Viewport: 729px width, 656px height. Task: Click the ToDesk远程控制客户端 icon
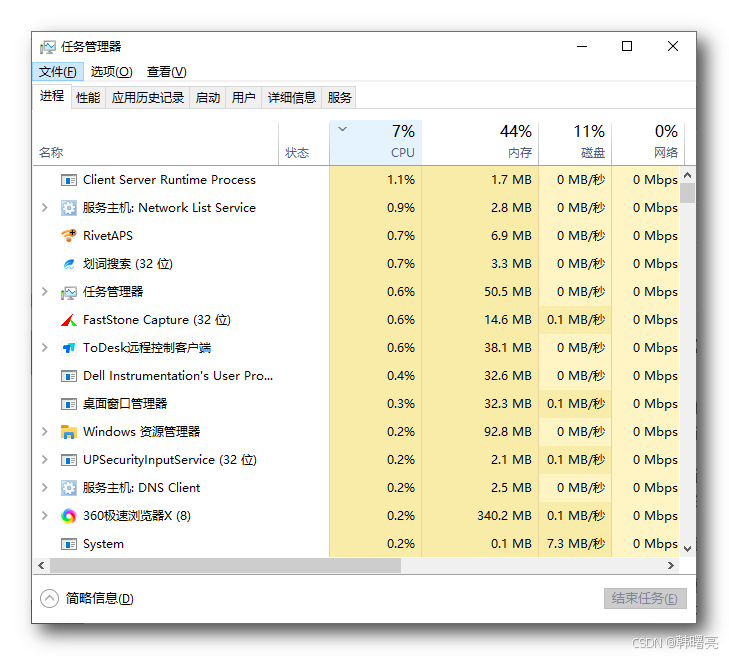[69, 348]
